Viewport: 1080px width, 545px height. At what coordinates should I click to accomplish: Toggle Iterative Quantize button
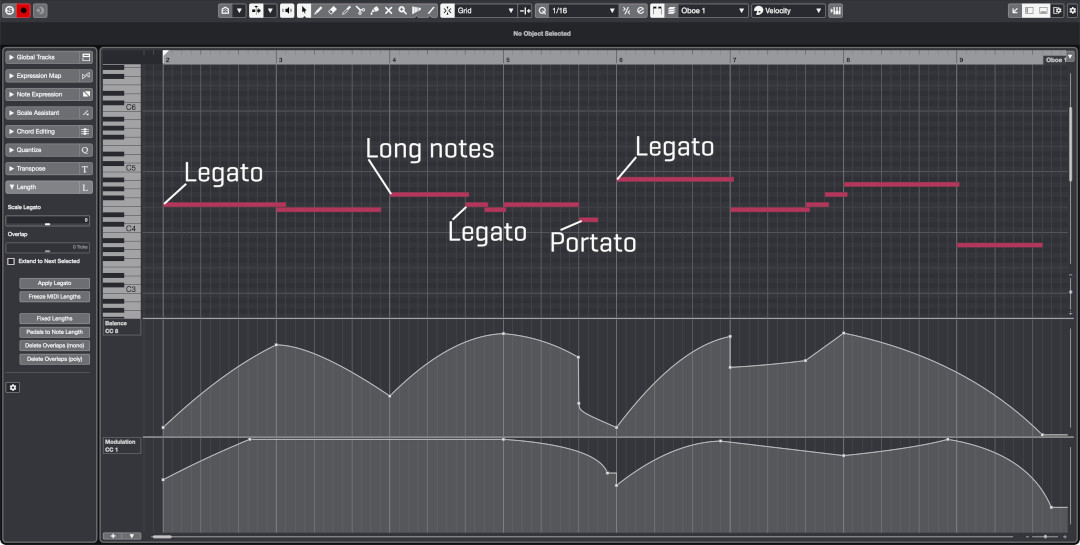coord(626,11)
